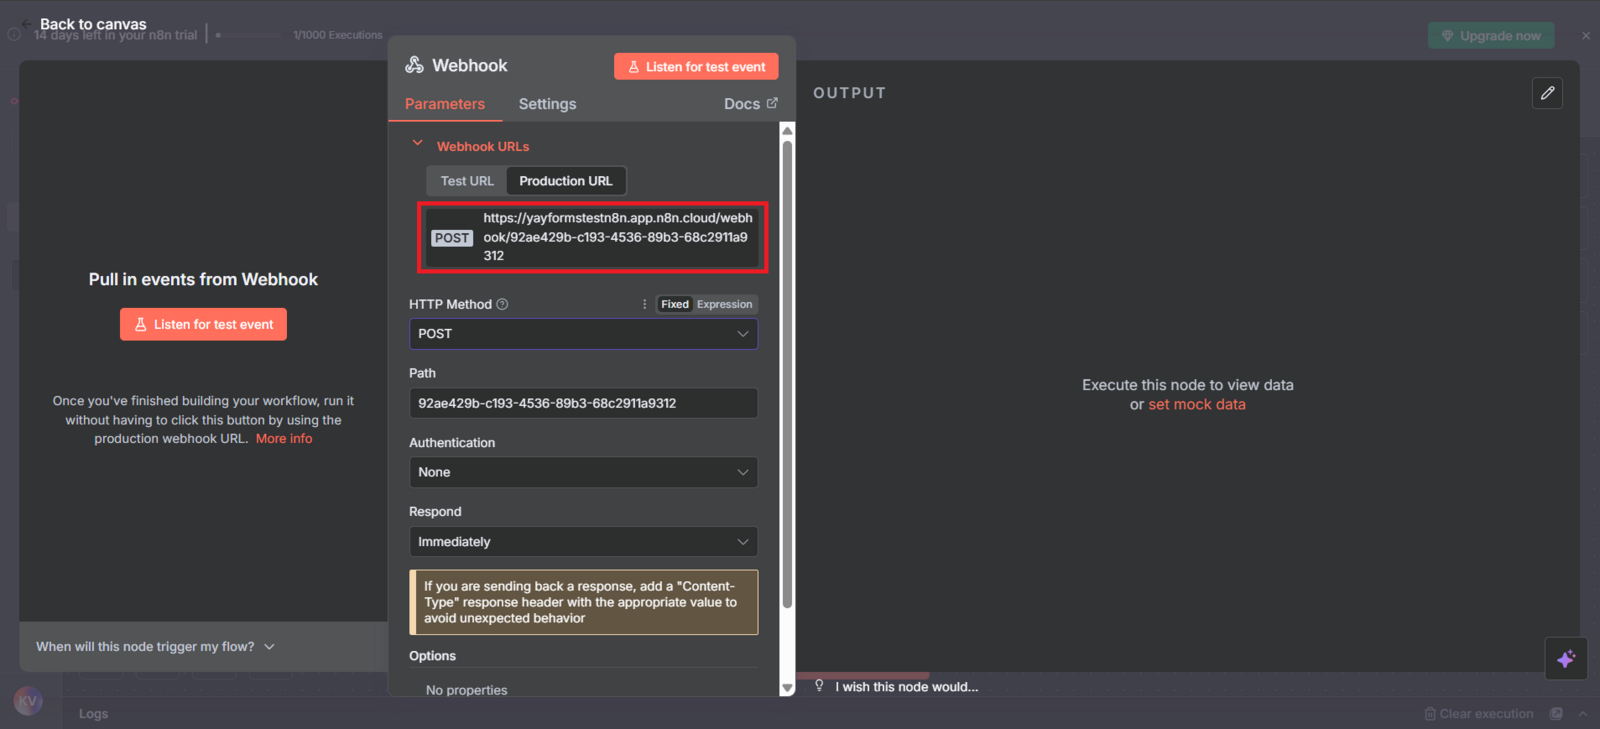Collapse the Webhook URLs section
The image size is (1600, 729).
coord(418,144)
